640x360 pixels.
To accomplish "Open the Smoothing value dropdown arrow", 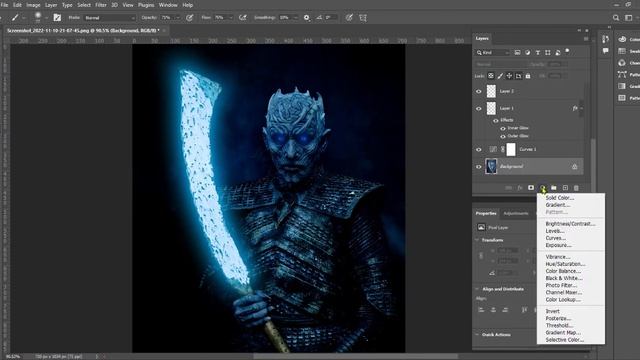I will click(296, 18).
